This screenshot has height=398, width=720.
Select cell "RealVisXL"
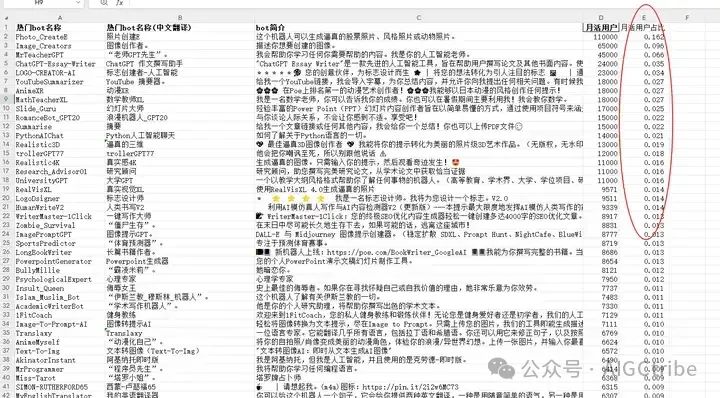pos(34,189)
